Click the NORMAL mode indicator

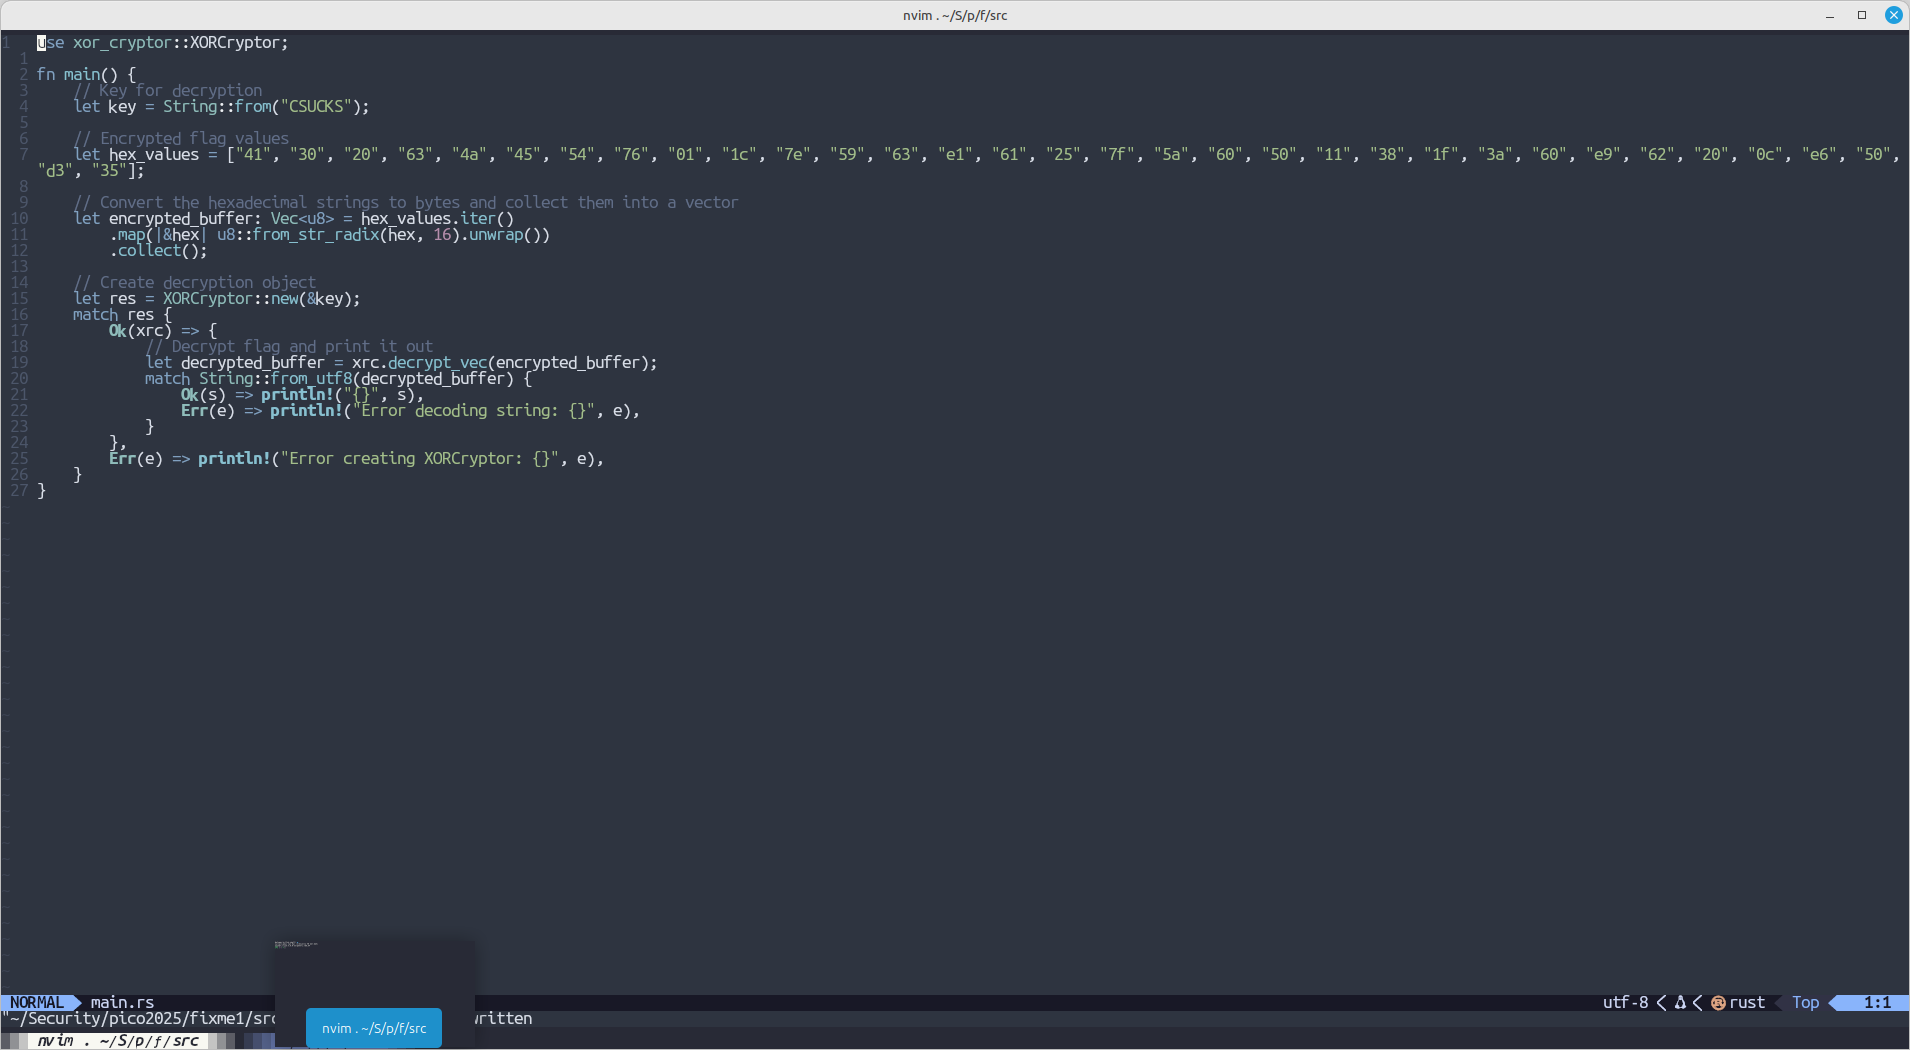[x=37, y=1003]
